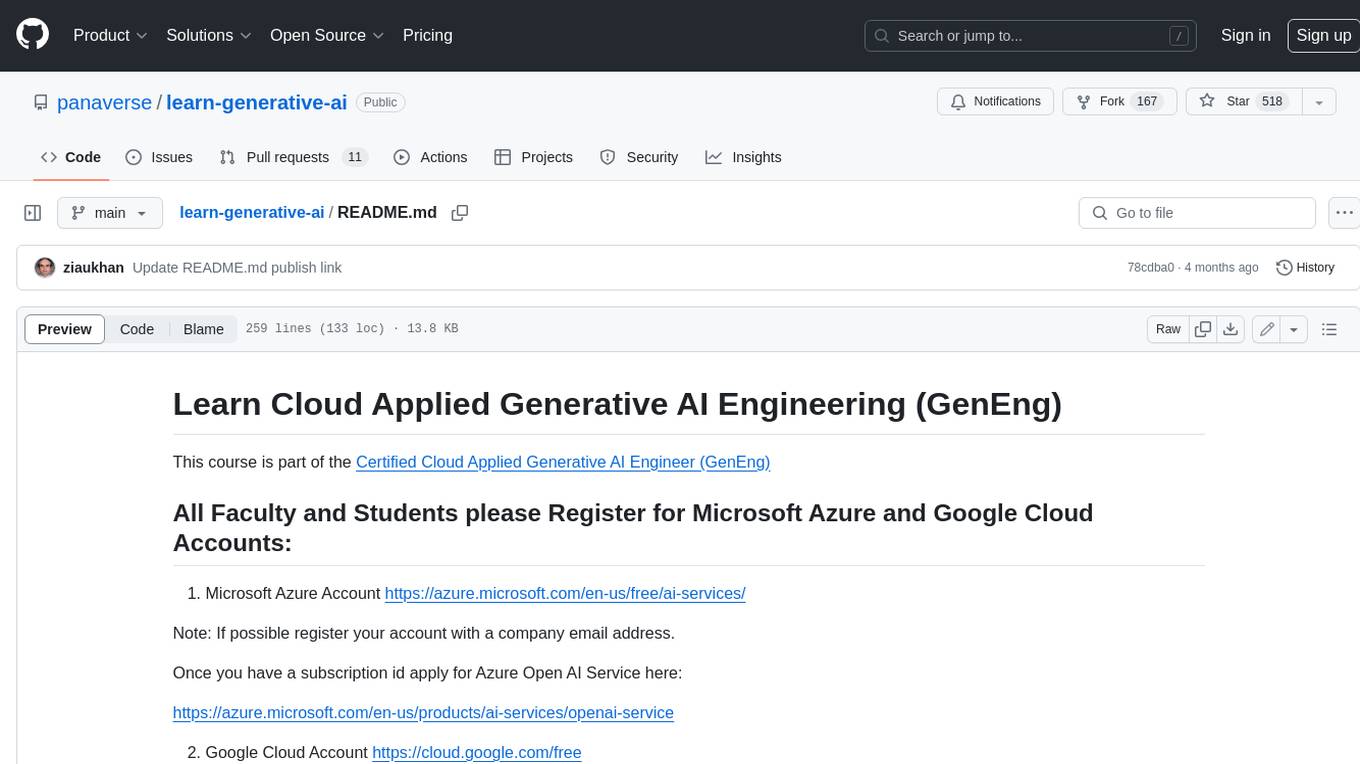Click the Search or jump to field
This screenshot has width=1360, height=764.
coord(1030,35)
